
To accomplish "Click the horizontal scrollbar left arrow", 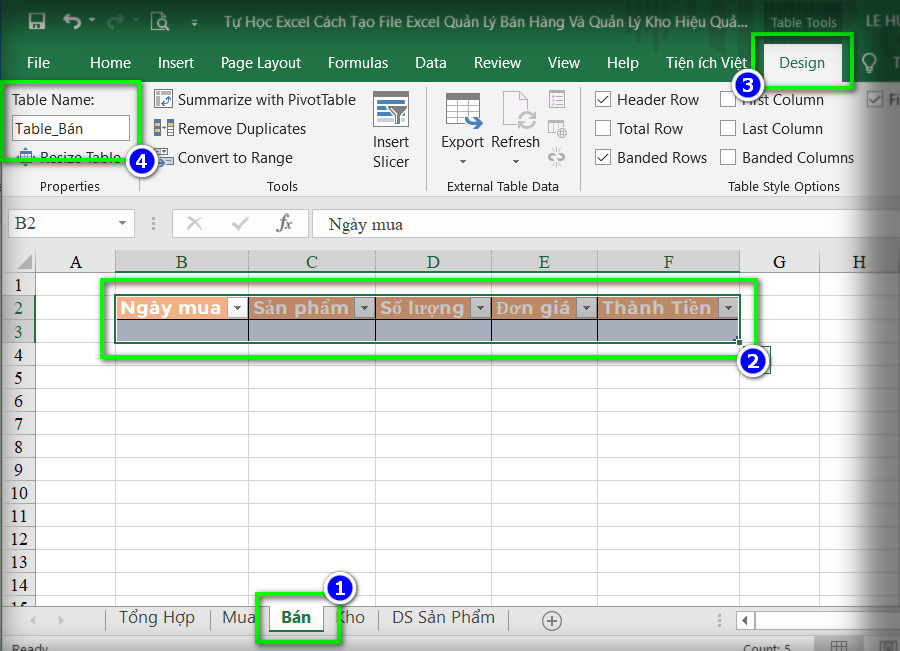I will (x=745, y=621).
